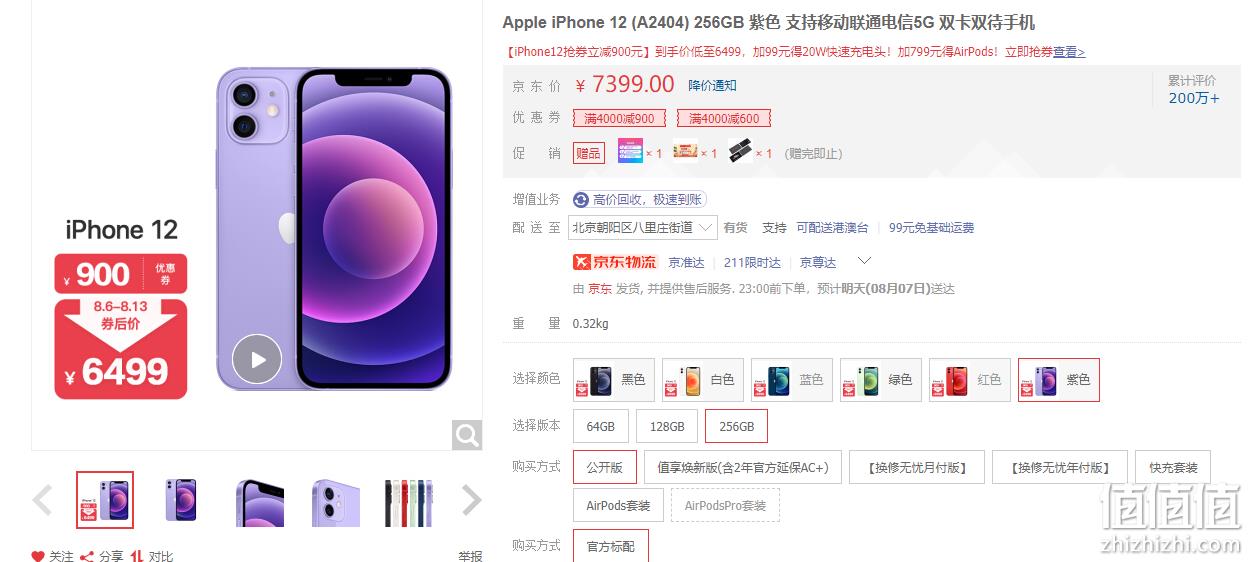Select the 128GB version option
1250x562 pixels.
pyautogui.click(x=667, y=426)
